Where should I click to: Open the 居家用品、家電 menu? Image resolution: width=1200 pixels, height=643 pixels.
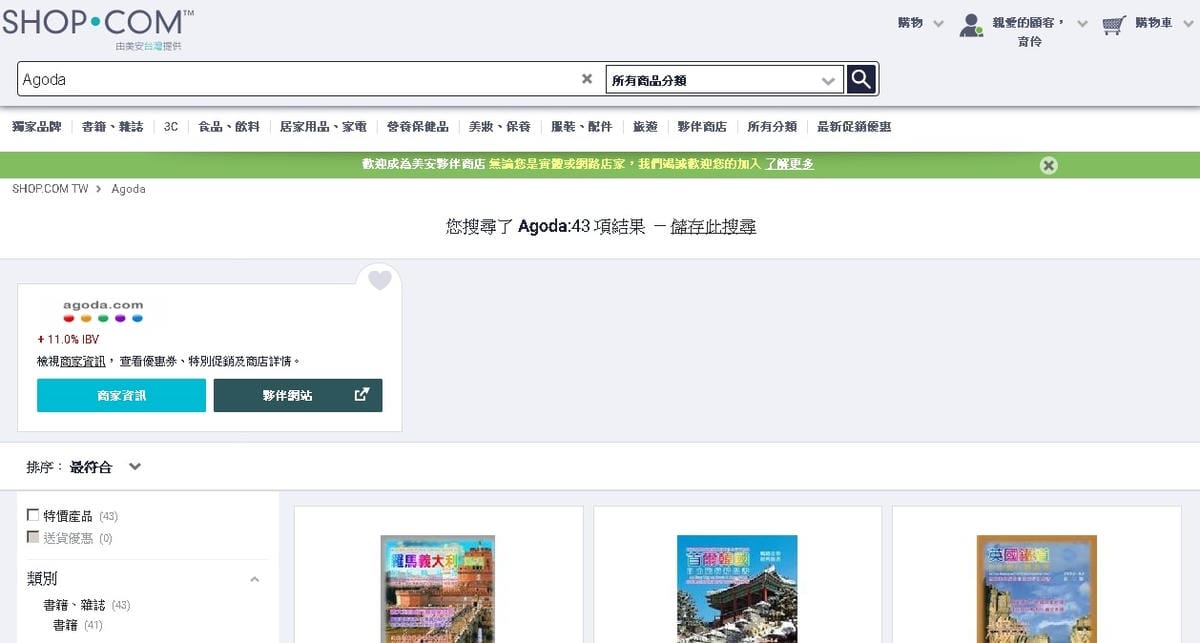click(323, 127)
